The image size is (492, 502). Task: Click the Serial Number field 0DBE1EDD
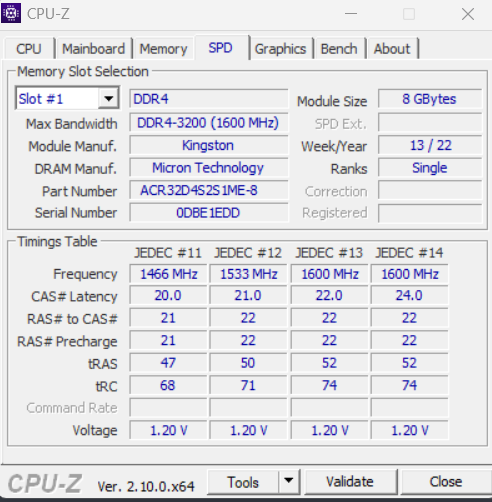tap(209, 213)
